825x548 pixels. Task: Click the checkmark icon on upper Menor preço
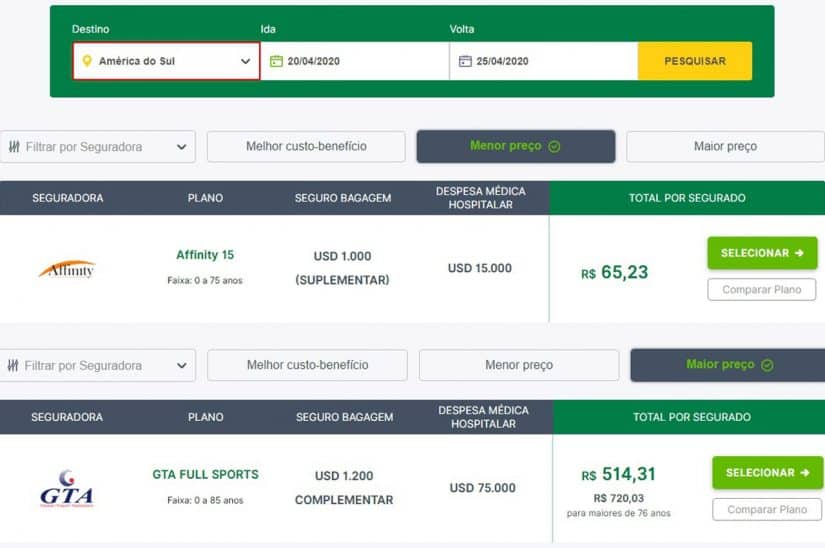(x=554, y=147)
